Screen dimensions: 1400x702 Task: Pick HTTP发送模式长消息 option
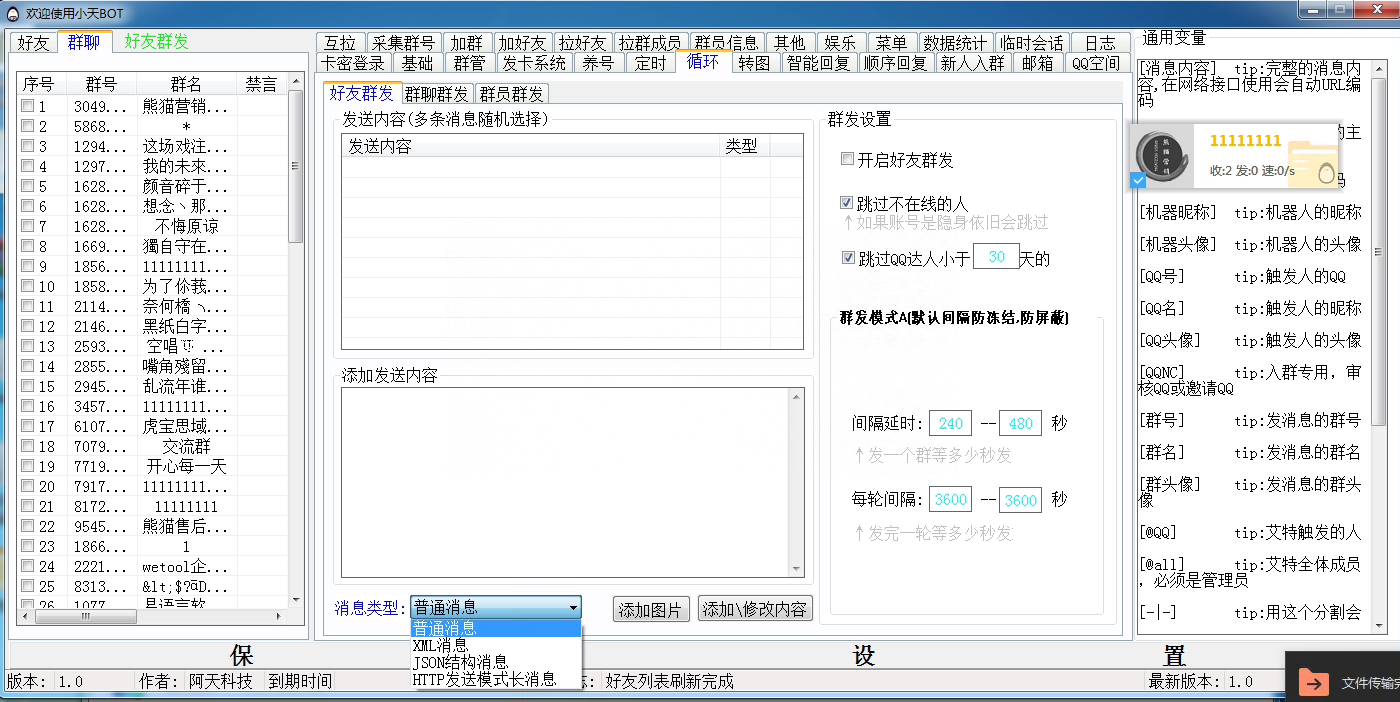(x=484, y=680)
